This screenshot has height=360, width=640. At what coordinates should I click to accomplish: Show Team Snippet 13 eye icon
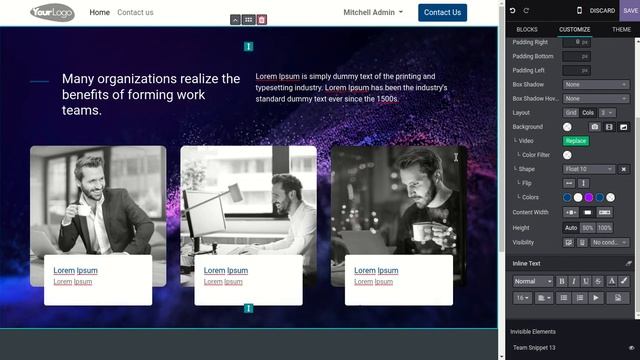631,348
